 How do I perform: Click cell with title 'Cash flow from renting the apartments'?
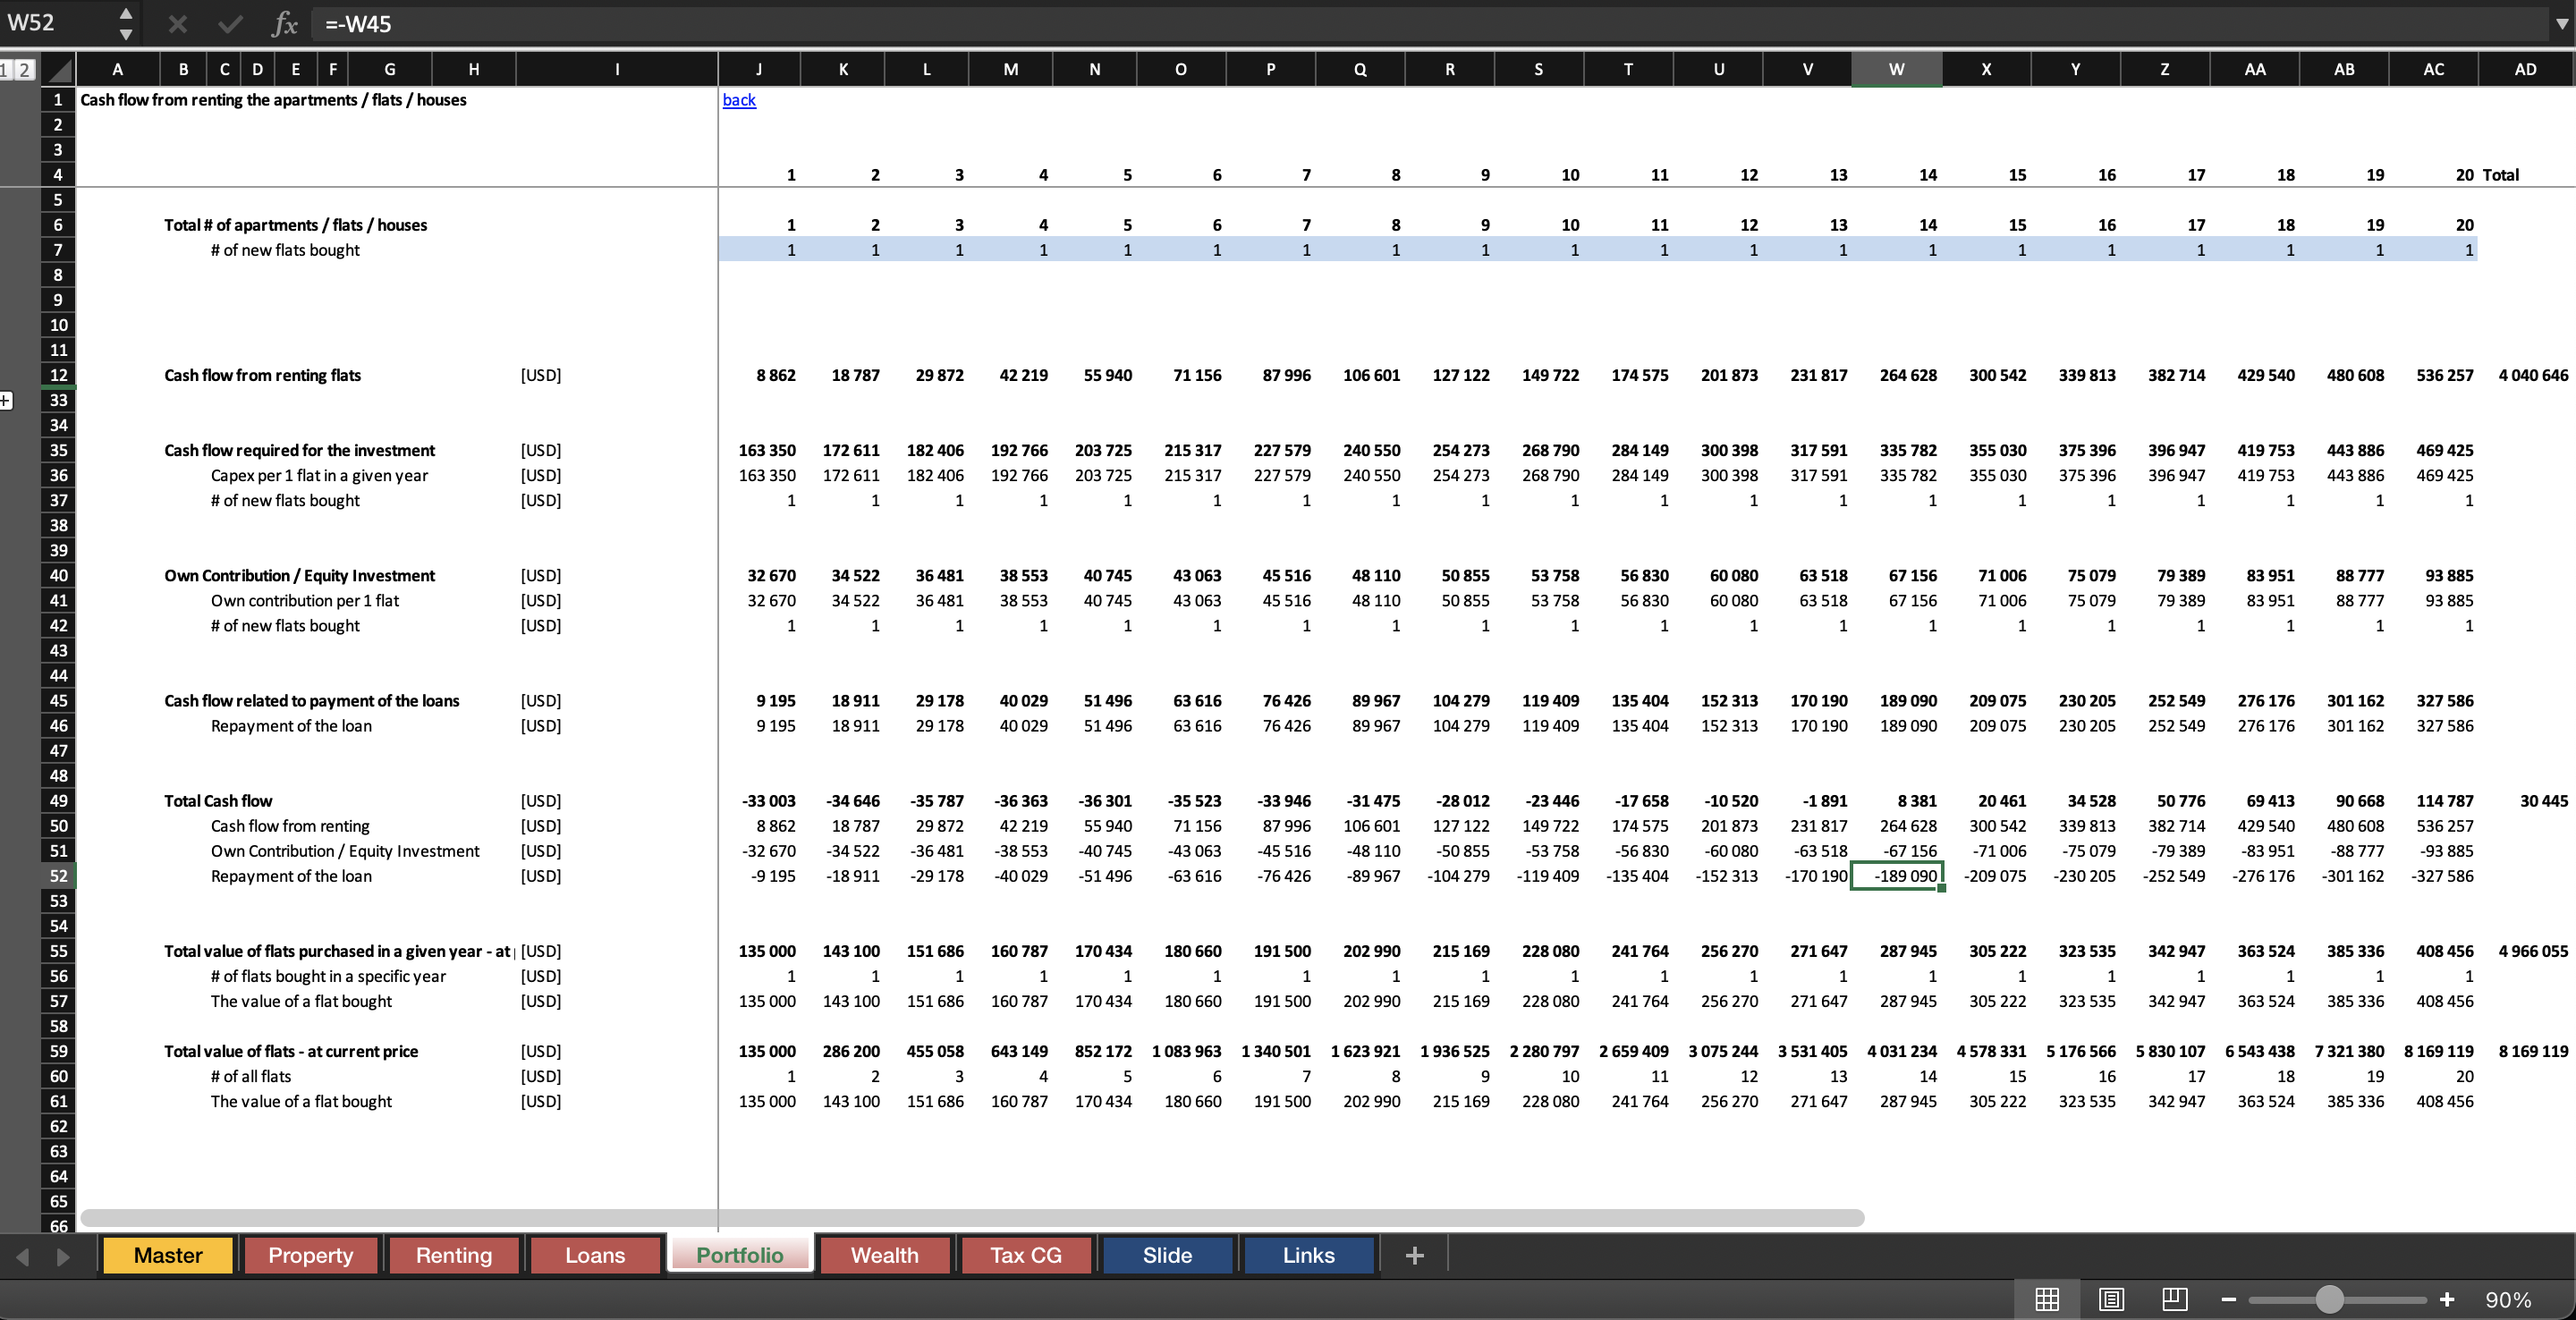pyautogui.click(x=273, y=100)
